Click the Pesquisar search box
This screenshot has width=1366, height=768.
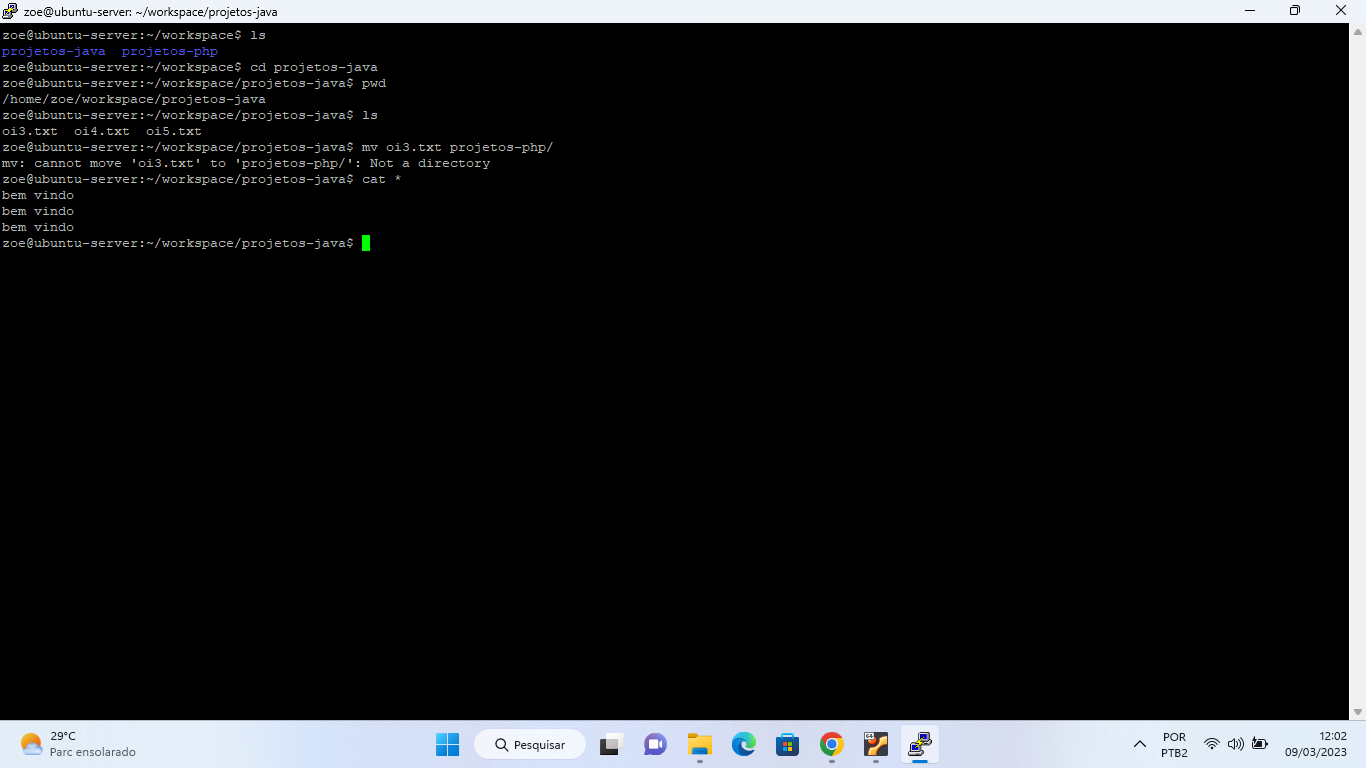pyautogui.click(x=529, y=744)
